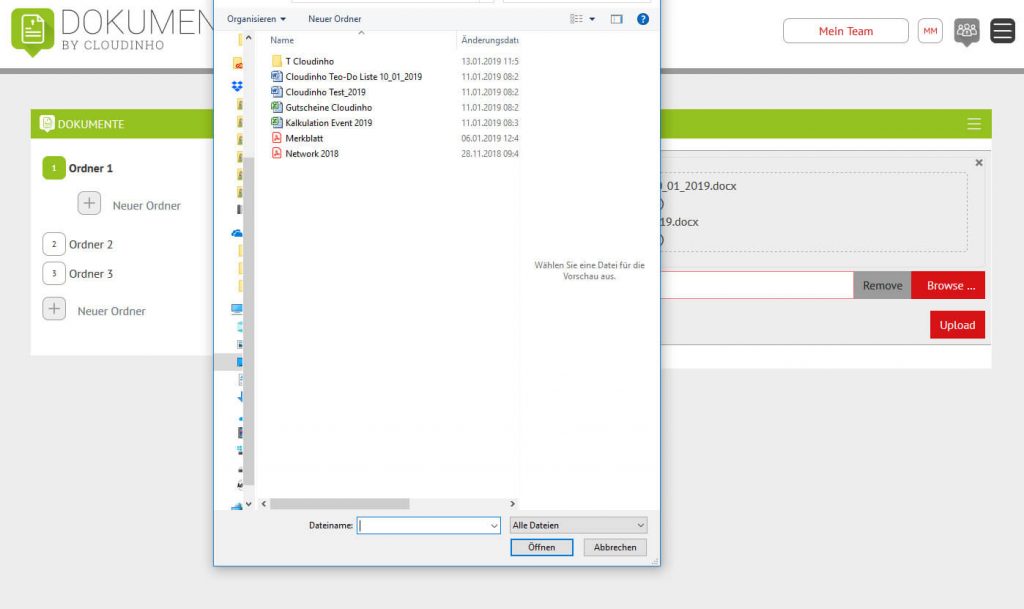Click the Abbrechen button

pyautogui.click(x=615, y=547)
